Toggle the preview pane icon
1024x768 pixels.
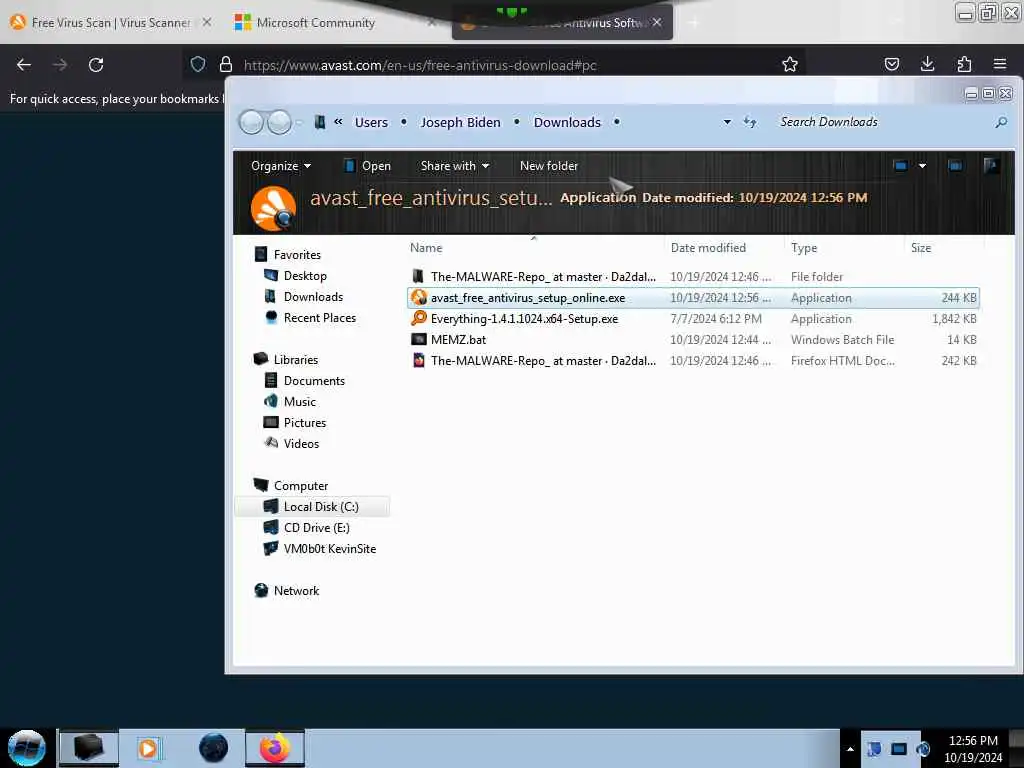(x=955, y=166)
